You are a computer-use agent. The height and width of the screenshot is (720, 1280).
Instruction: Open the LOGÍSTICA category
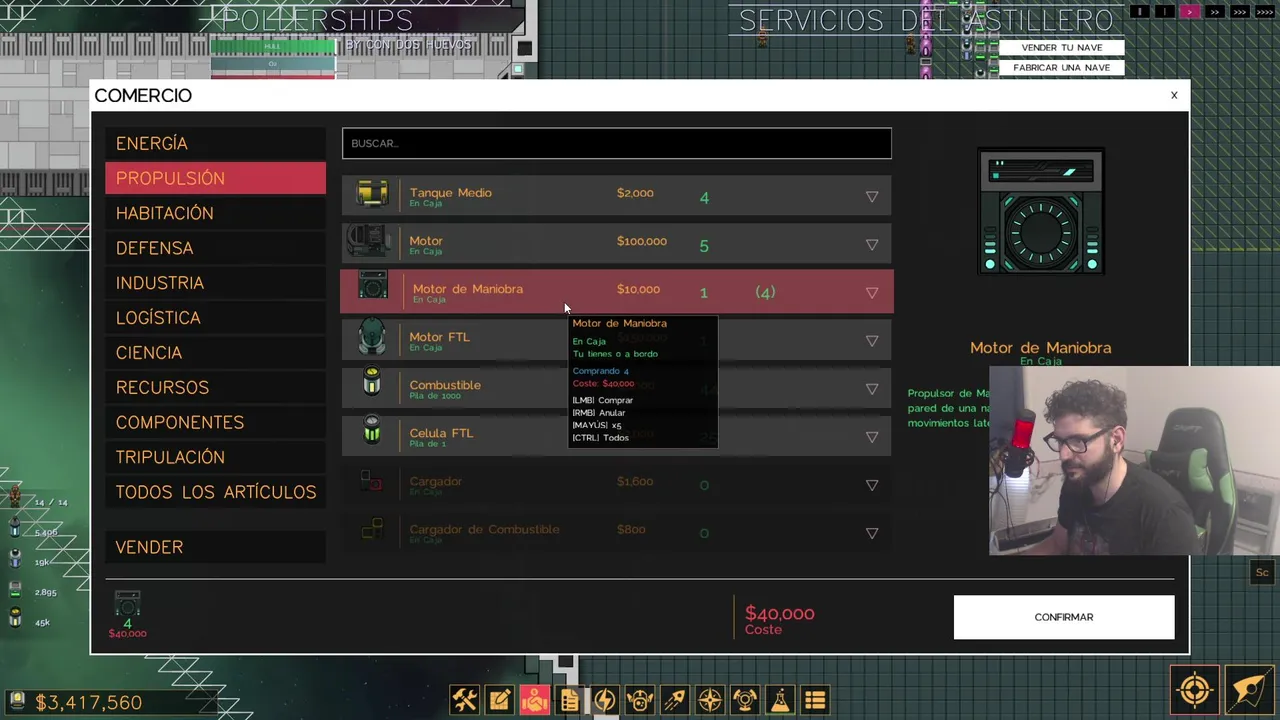(215, 318)
